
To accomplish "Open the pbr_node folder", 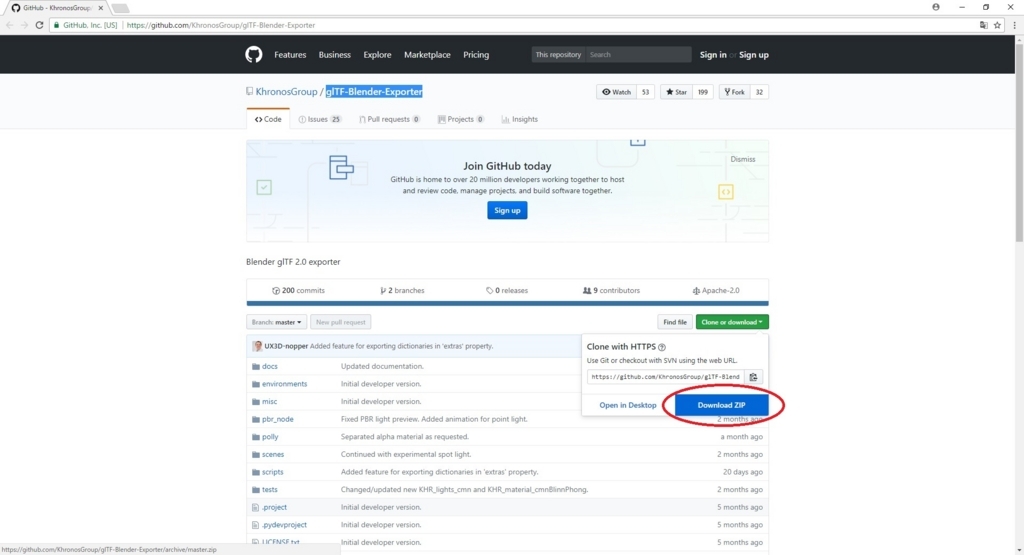I will coord(278,419).
